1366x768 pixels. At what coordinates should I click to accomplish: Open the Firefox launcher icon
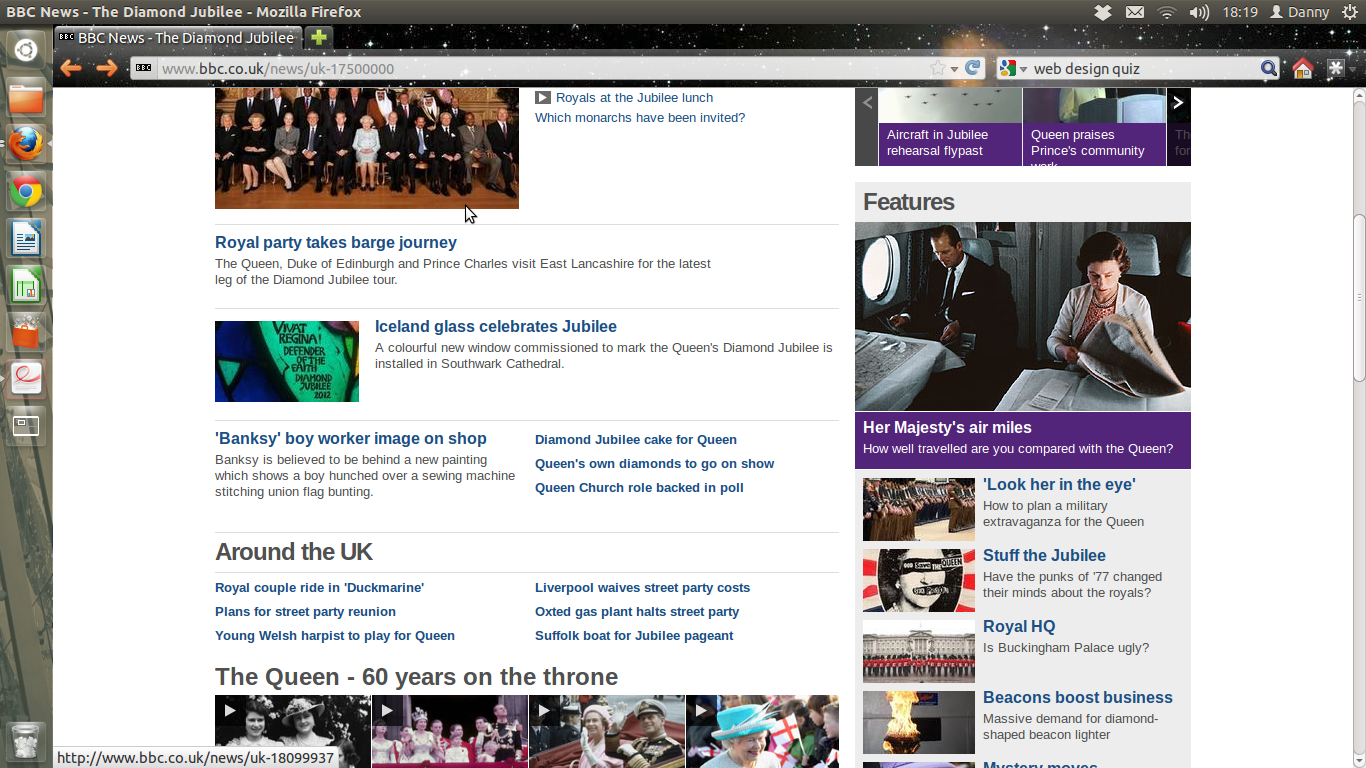tap(27, 144)
